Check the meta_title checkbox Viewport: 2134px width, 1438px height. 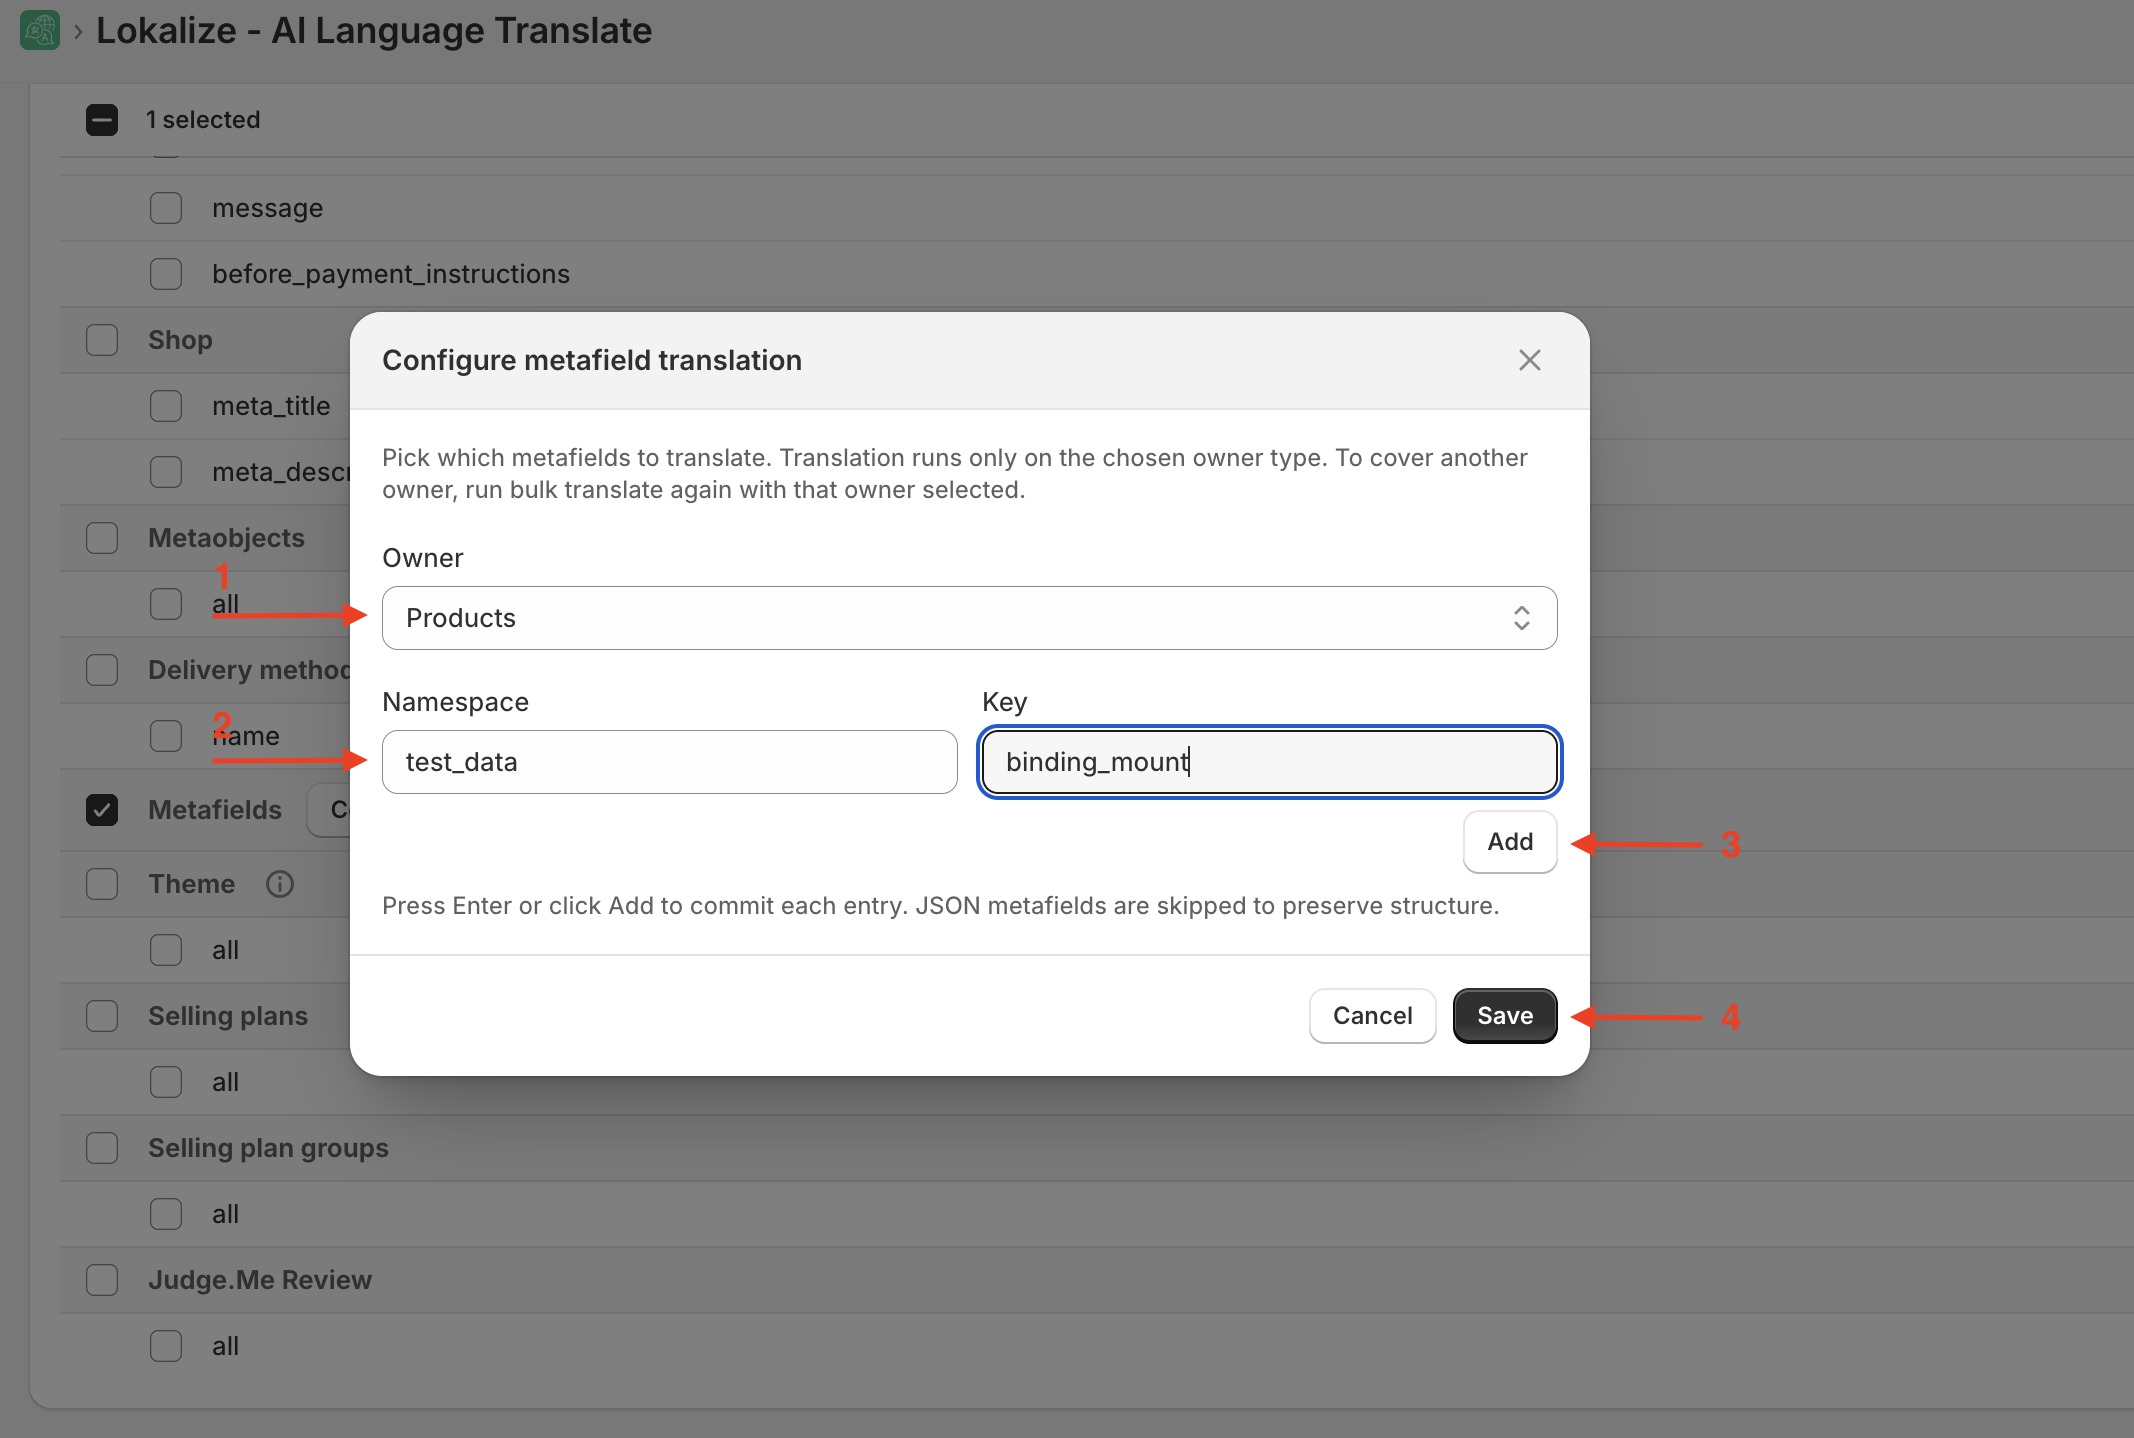(166, 406)
